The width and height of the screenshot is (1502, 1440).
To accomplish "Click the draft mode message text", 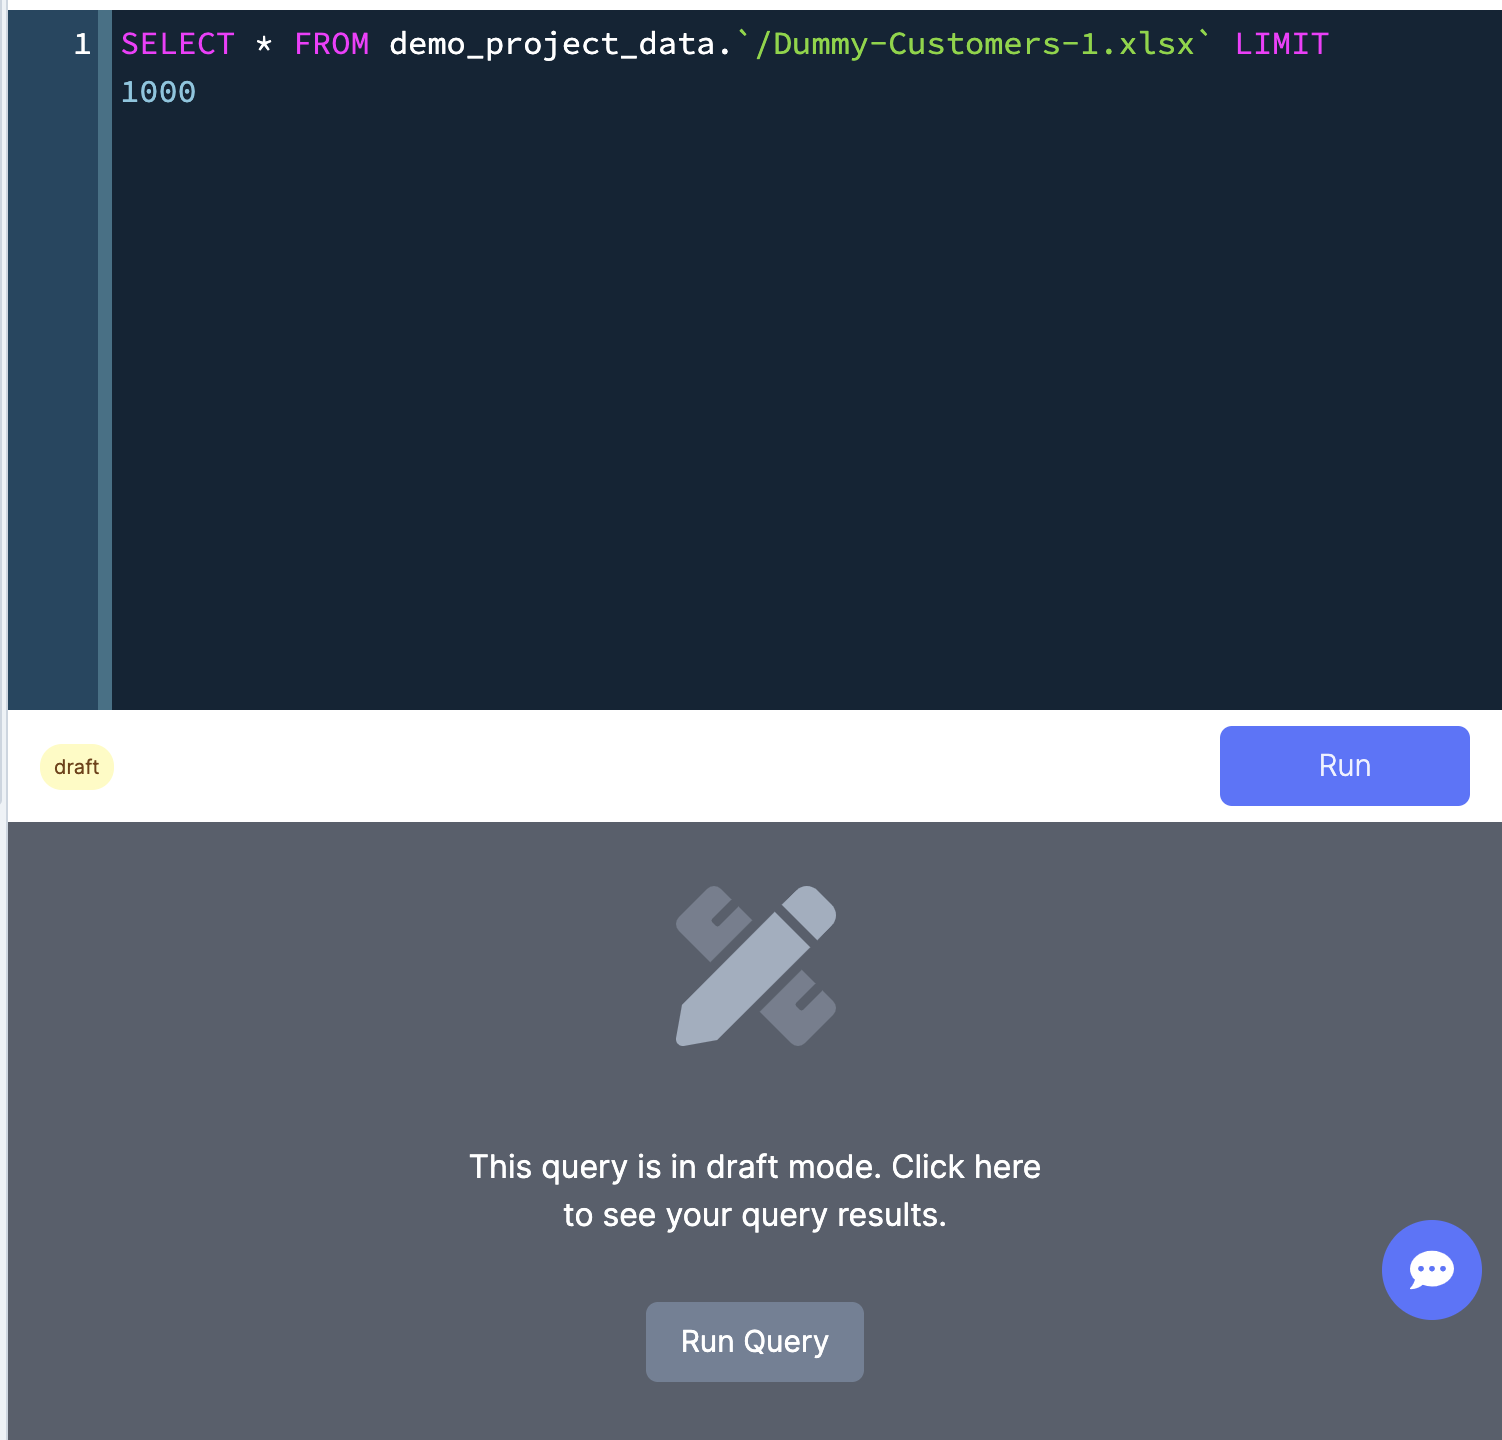I will [755, 1190].
